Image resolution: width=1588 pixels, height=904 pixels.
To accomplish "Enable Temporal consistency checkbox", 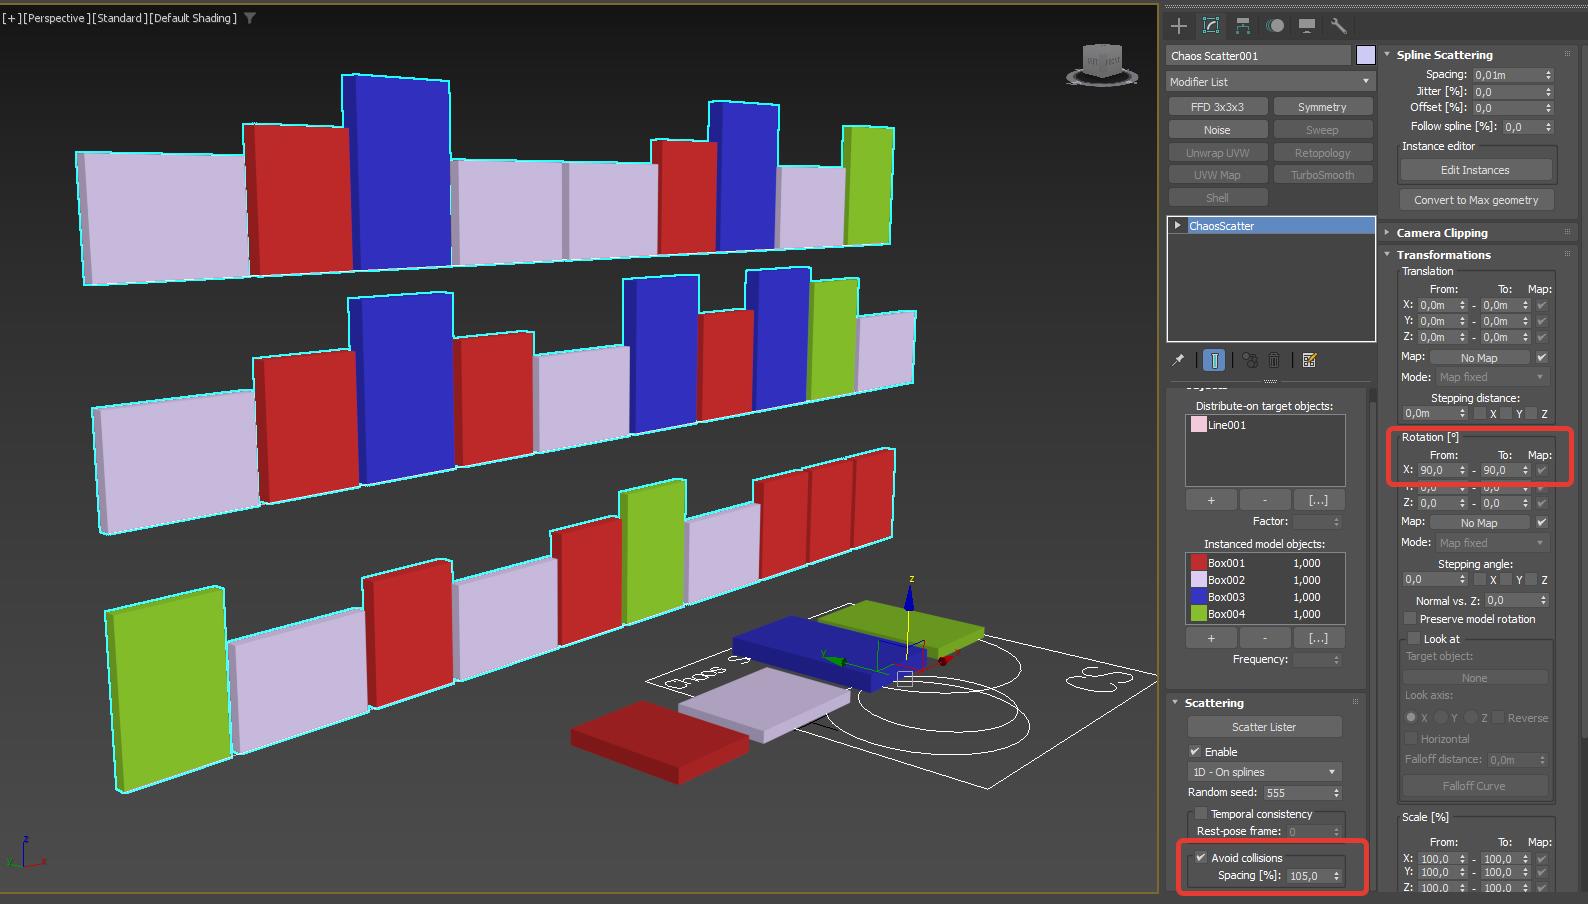I will point(1201,814).
